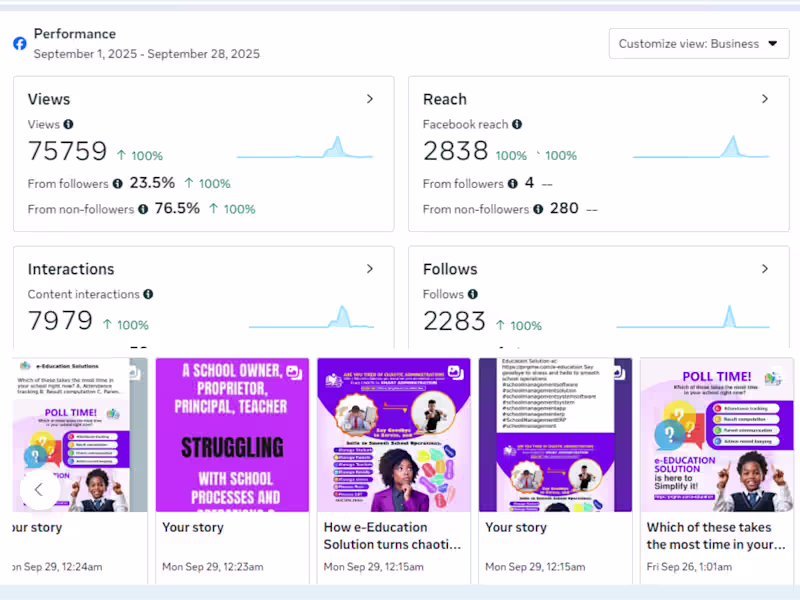The height and width of the screenshot is (600, 800).
Task: Click the 75759 views value
Action: pos(67,151)
